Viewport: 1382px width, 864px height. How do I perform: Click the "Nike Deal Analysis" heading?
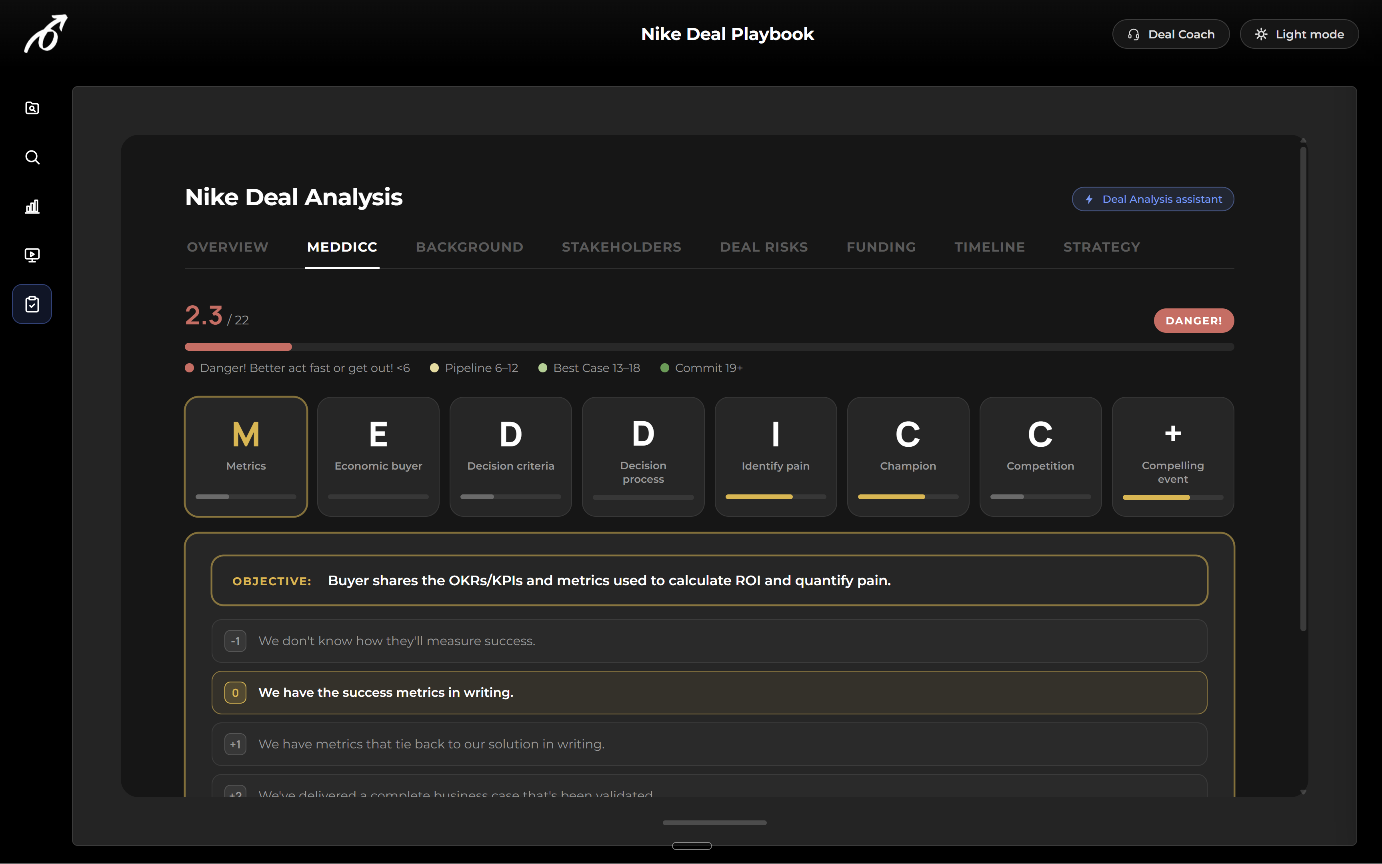(294, 197)
